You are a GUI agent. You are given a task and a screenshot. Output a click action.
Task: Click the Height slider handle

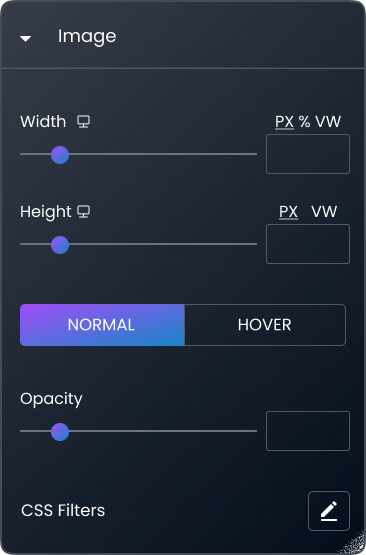point(60,245)
